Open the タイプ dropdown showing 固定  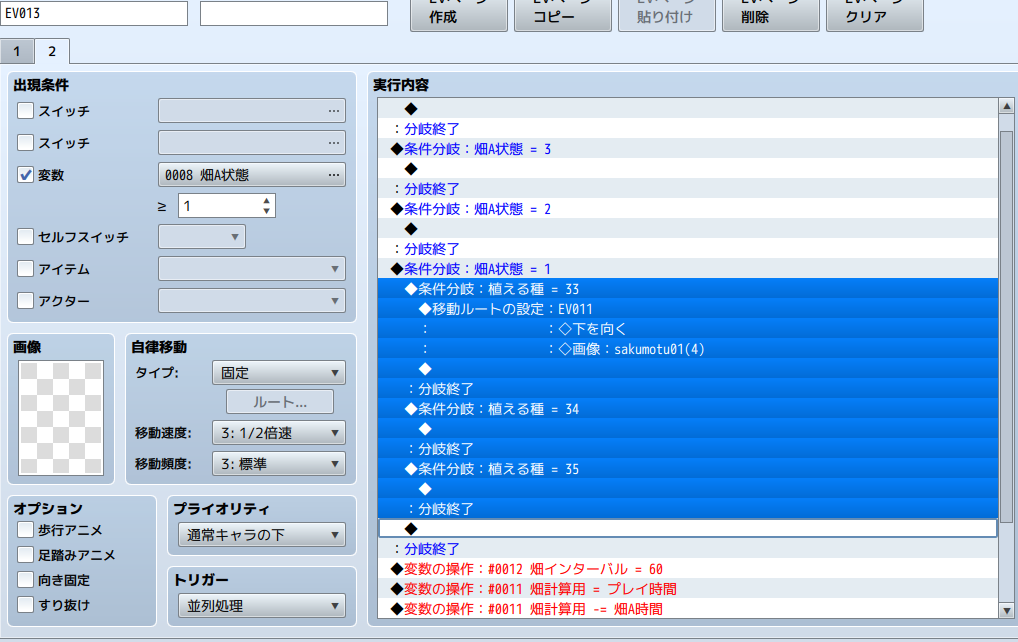279,373
